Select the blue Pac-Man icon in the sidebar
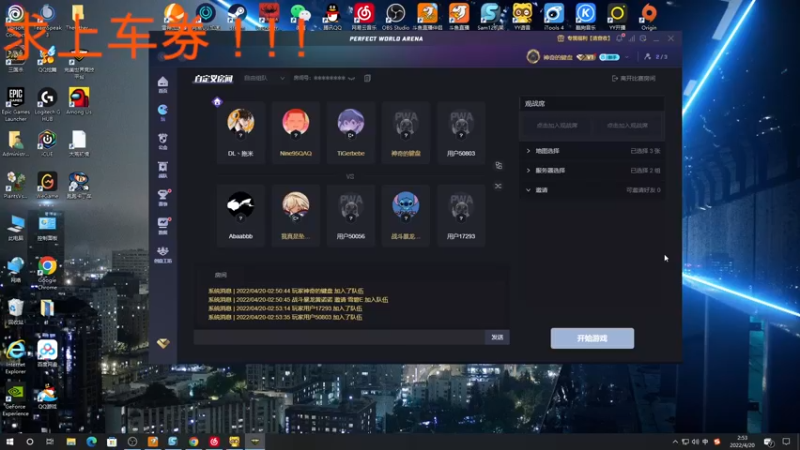This screenshot has height=450, width=800. (163, 112)
